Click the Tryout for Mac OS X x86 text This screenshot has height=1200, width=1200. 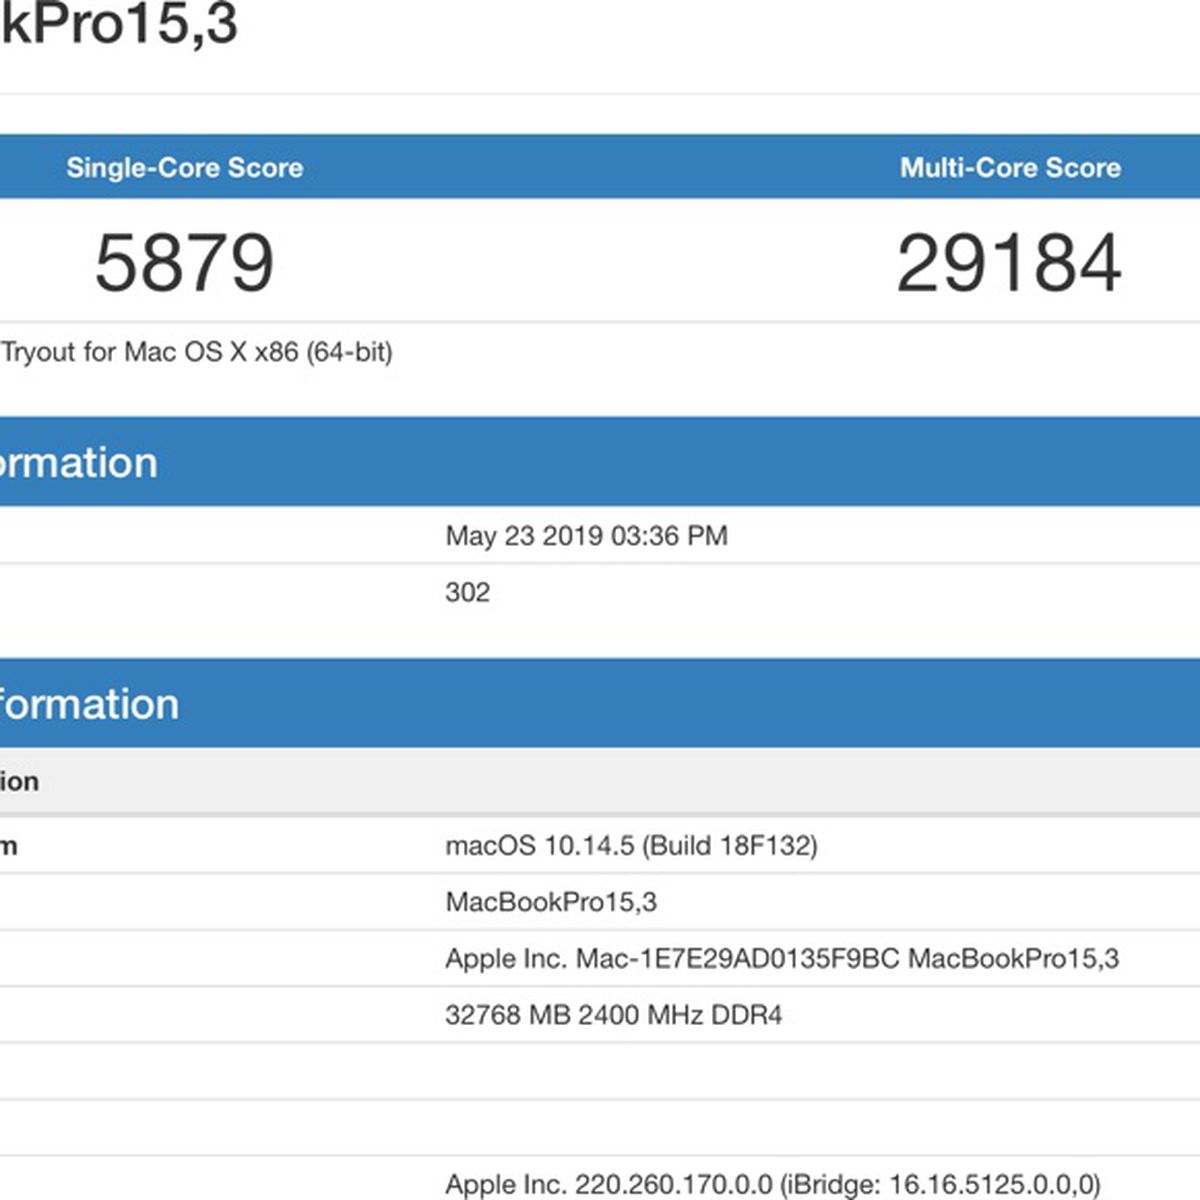(196, 352)
